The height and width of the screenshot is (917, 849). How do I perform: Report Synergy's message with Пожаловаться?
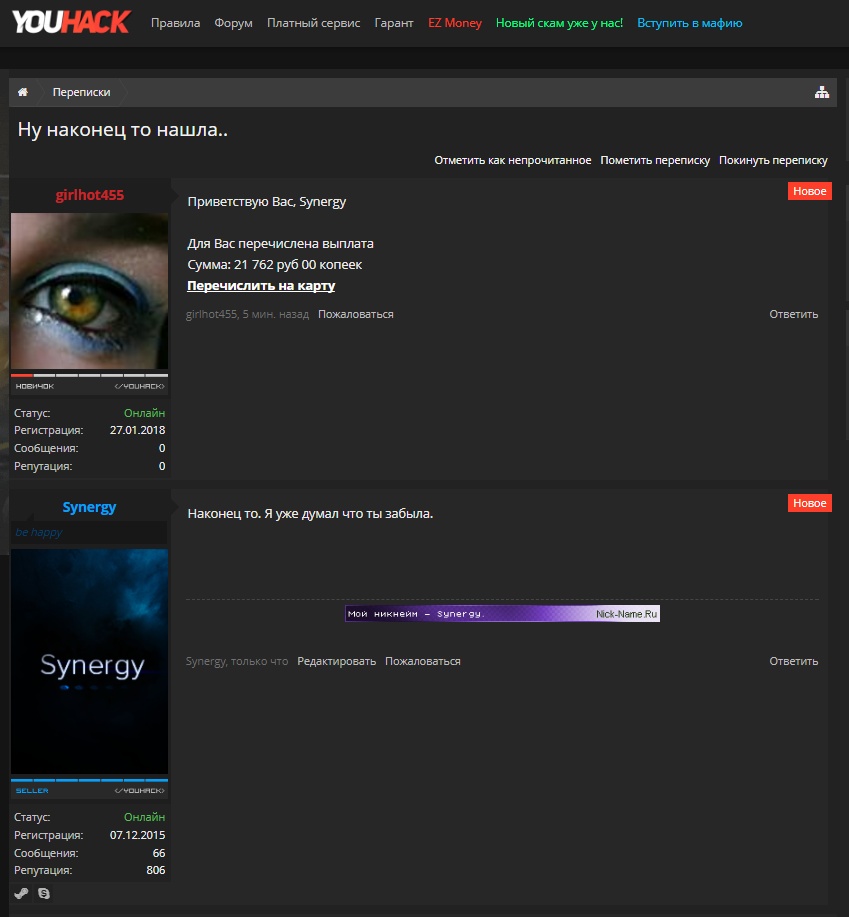pyautogui.click(x=423, y=661)
